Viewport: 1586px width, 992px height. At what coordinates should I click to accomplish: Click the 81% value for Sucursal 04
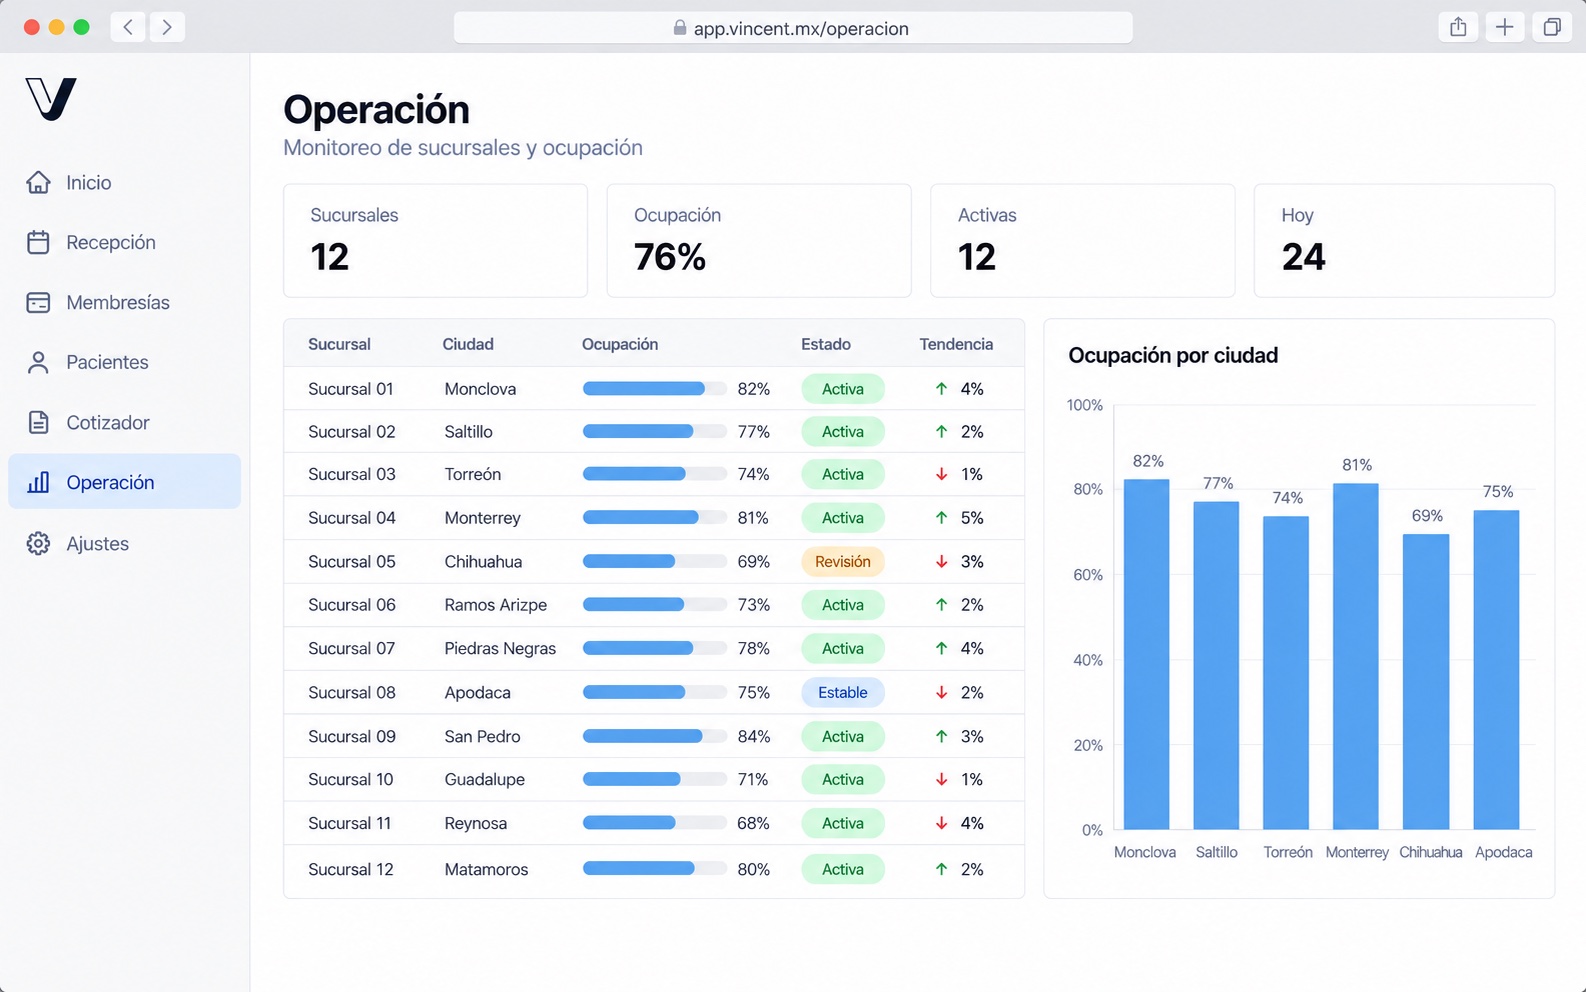[x=753, y=518]
